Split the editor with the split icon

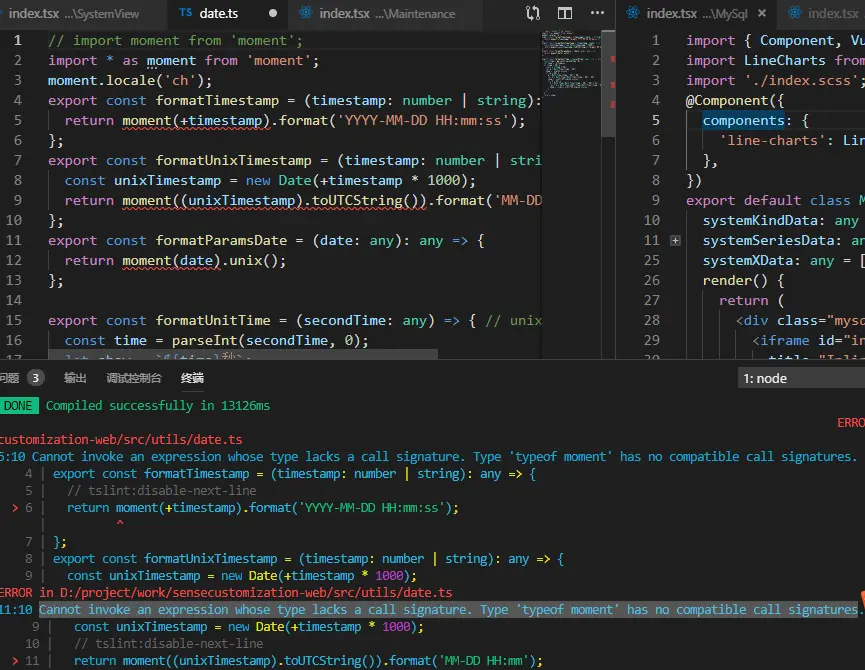click(564, 13)
